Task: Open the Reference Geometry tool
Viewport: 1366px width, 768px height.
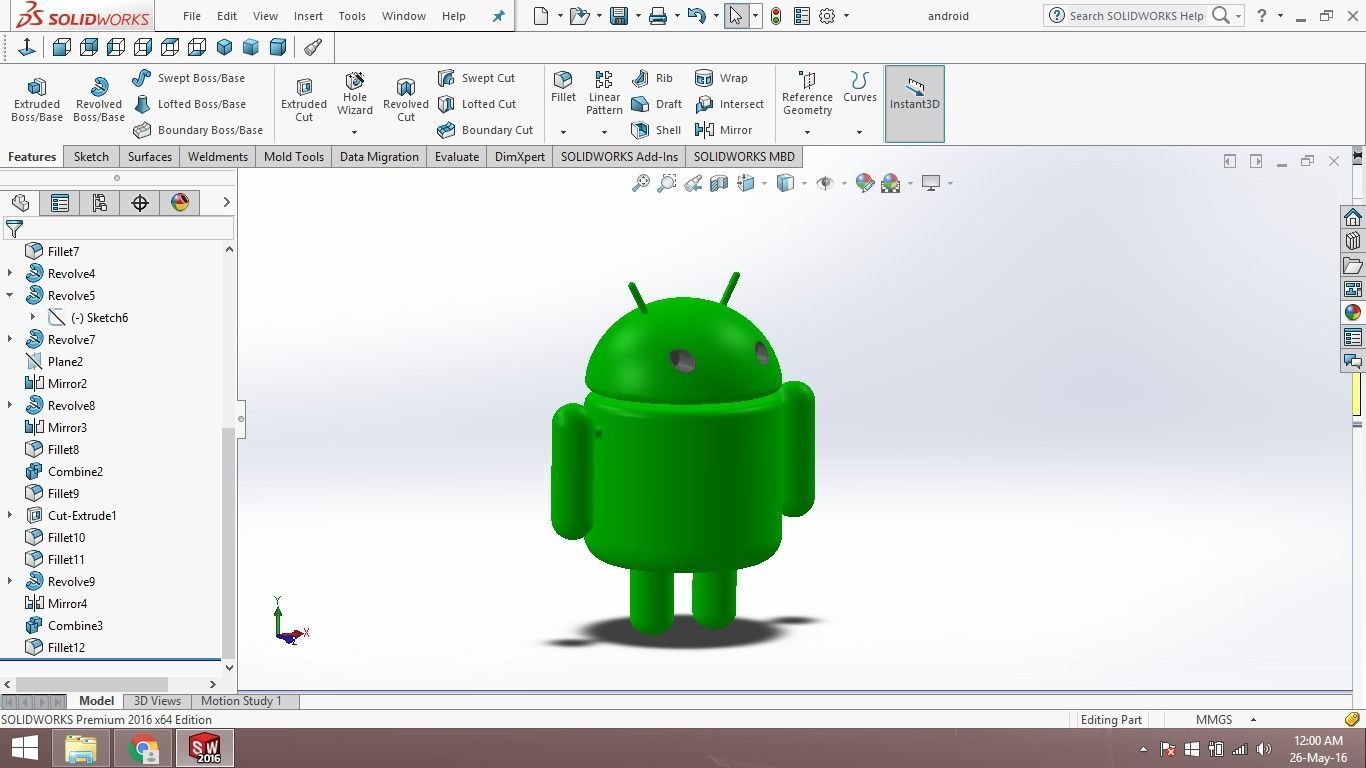Action: 807,93
